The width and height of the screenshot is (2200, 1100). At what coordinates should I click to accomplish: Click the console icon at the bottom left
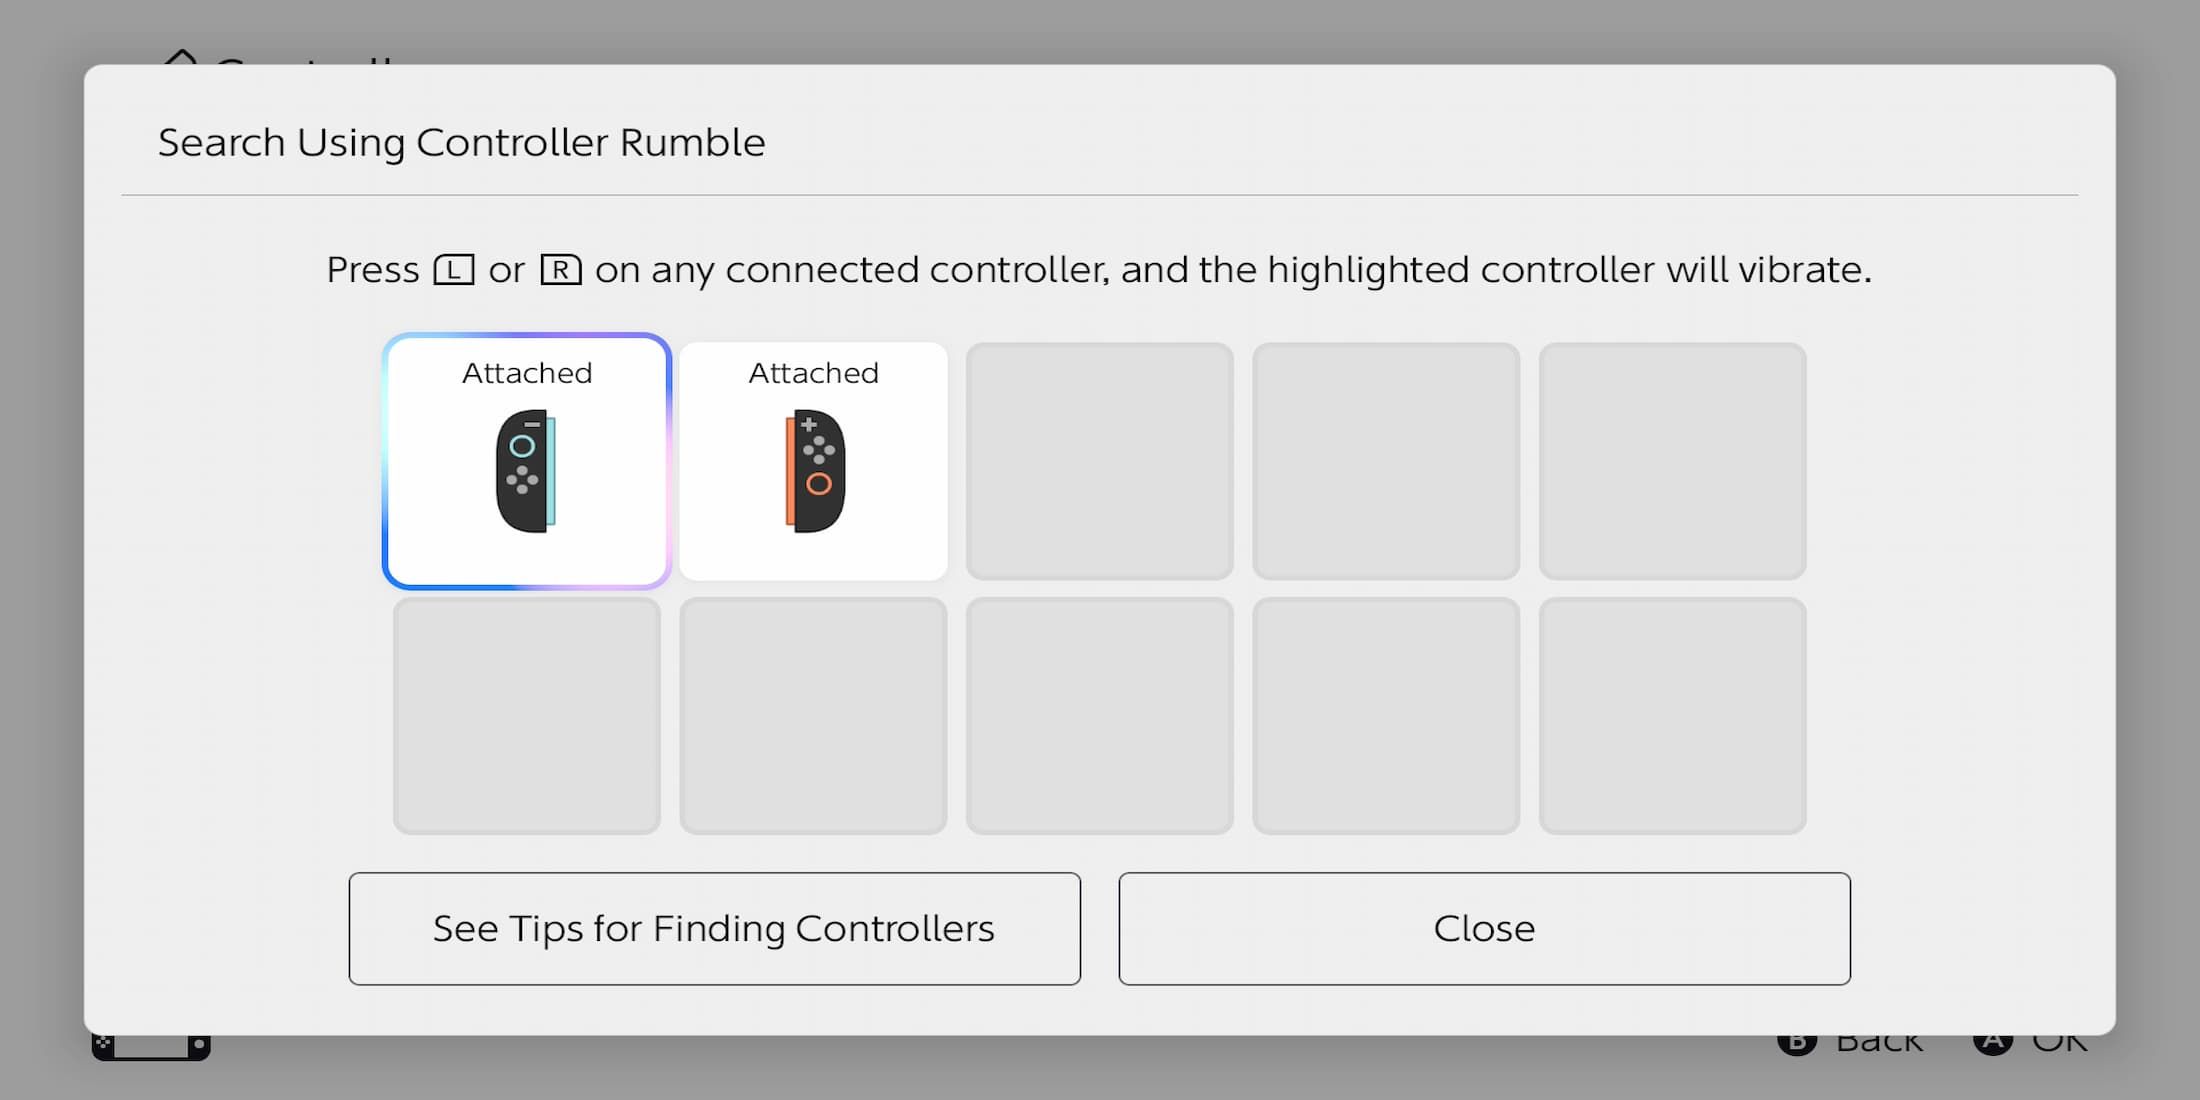point(151,1047)
